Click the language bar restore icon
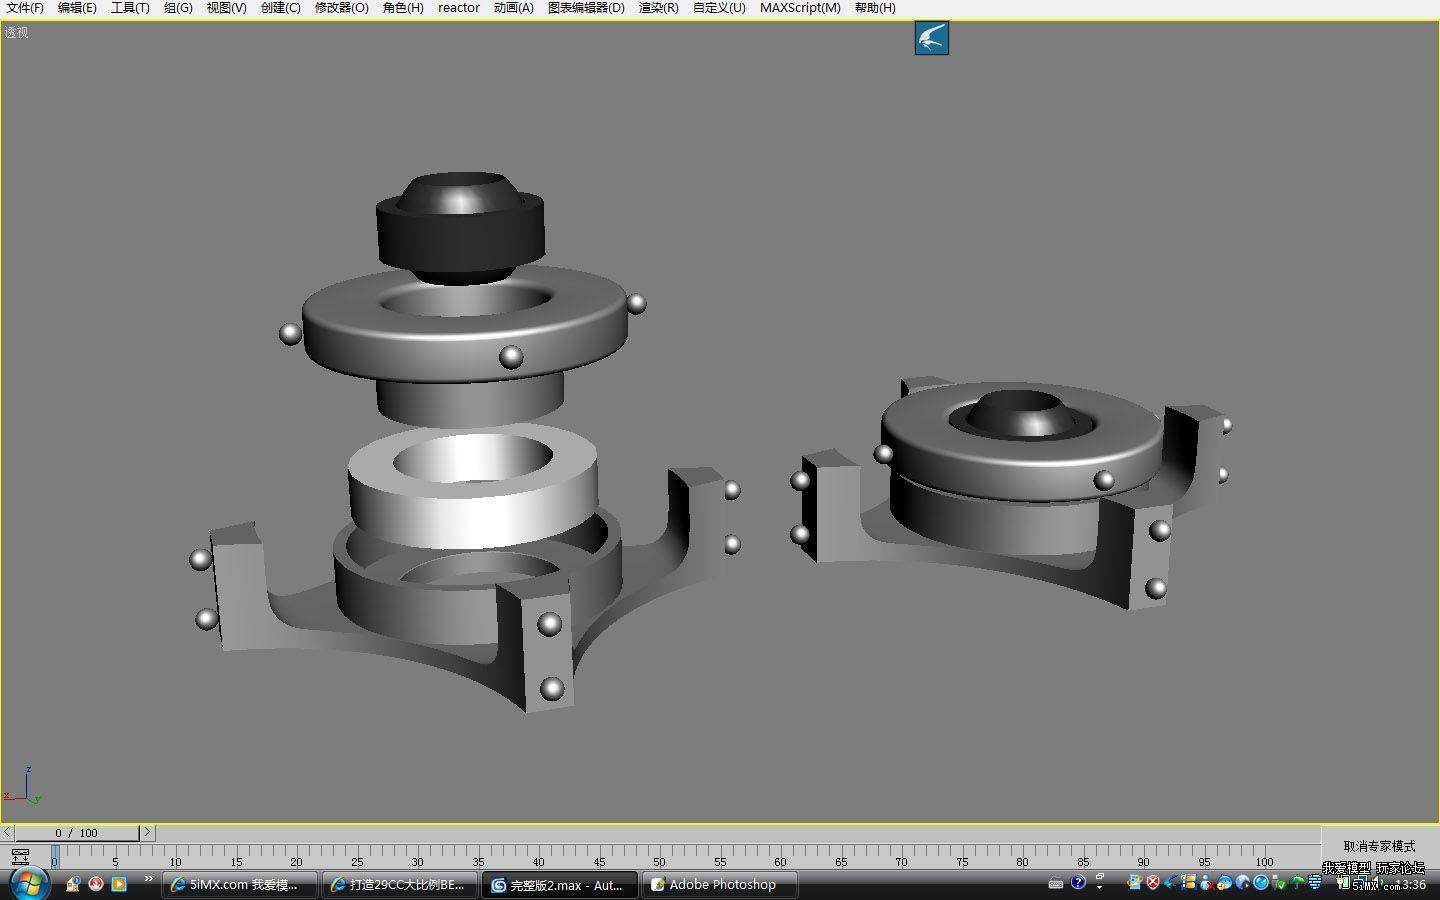The height and width of the screenshot is (900, 1440). coord(1099,876)
